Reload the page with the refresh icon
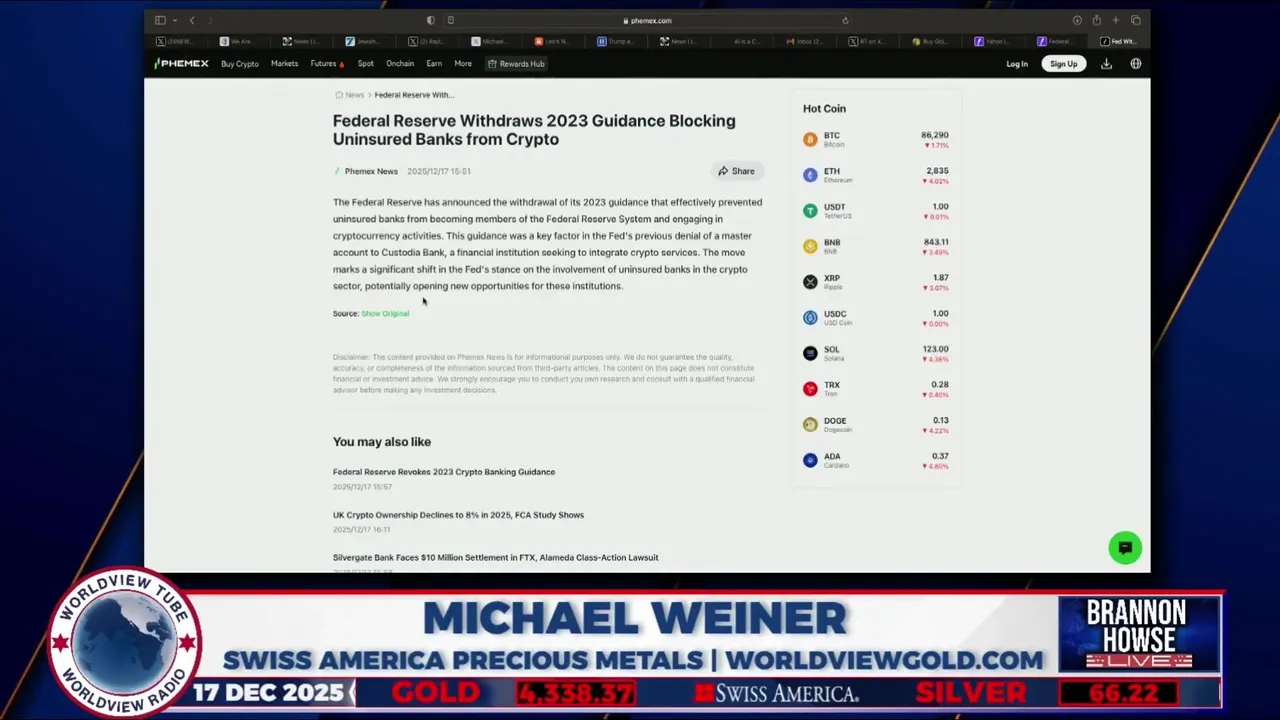 (x=845, y=20)
